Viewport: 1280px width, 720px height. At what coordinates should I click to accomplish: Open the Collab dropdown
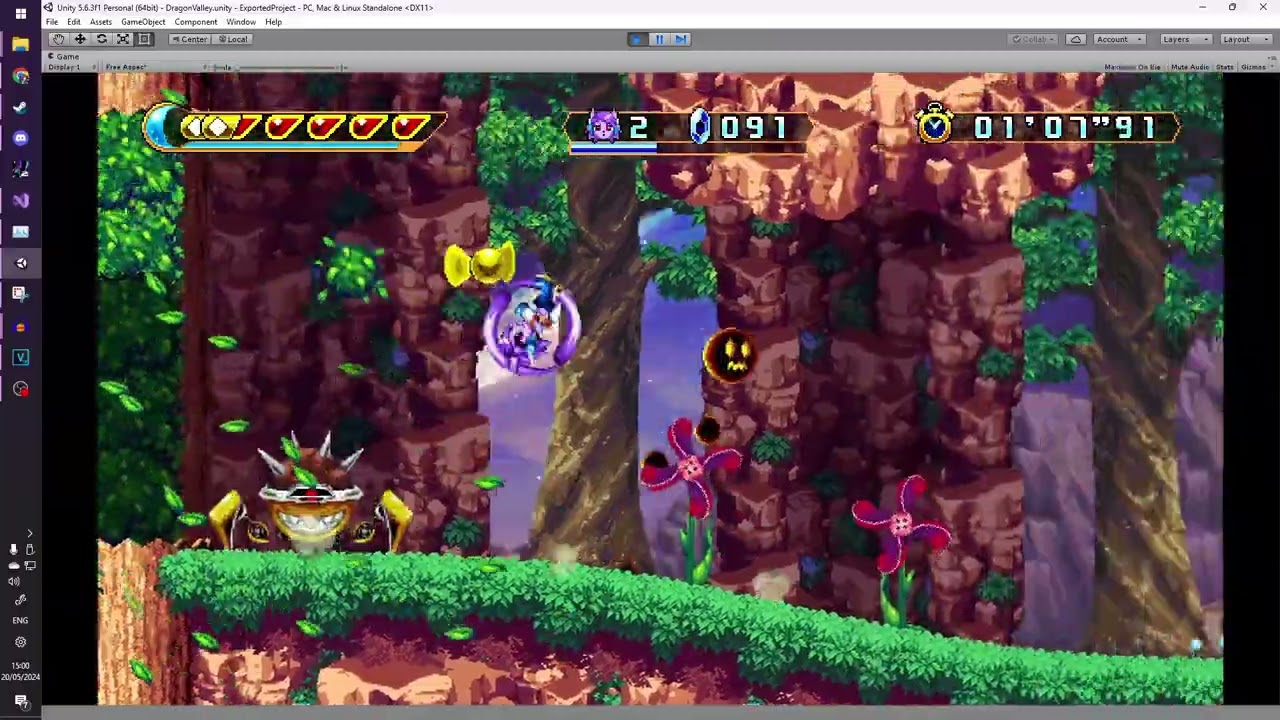(1034, 39)
